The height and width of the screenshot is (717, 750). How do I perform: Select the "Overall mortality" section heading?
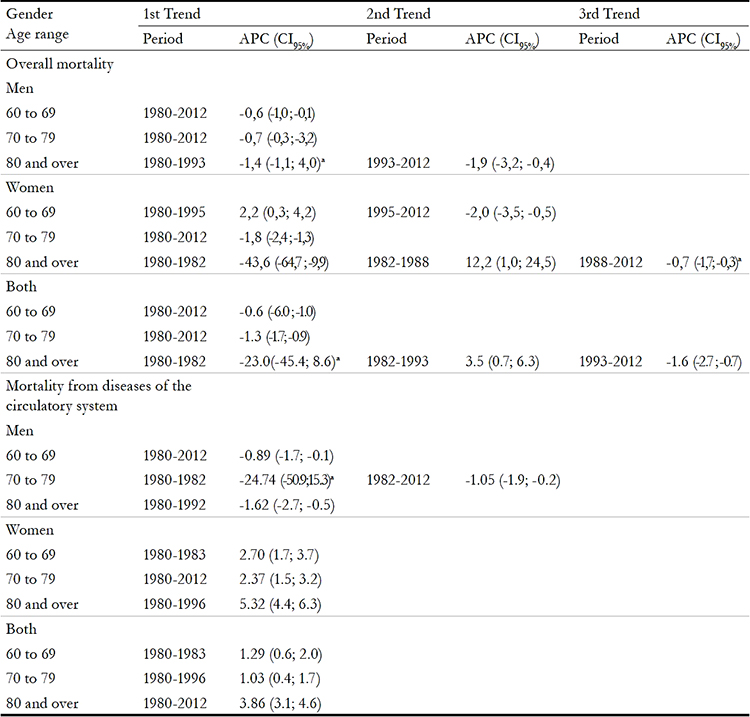point(58,63)
